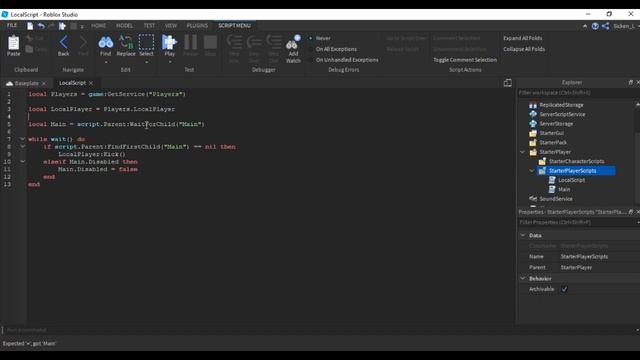
Task: Click Collapse All Folds
Action: (x=524, y=49)
